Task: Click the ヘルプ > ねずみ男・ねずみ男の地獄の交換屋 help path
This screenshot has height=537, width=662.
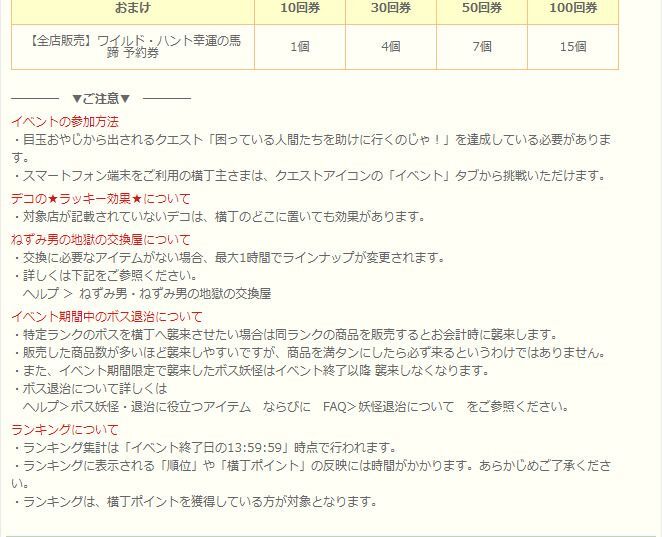Action: point(146,294)
